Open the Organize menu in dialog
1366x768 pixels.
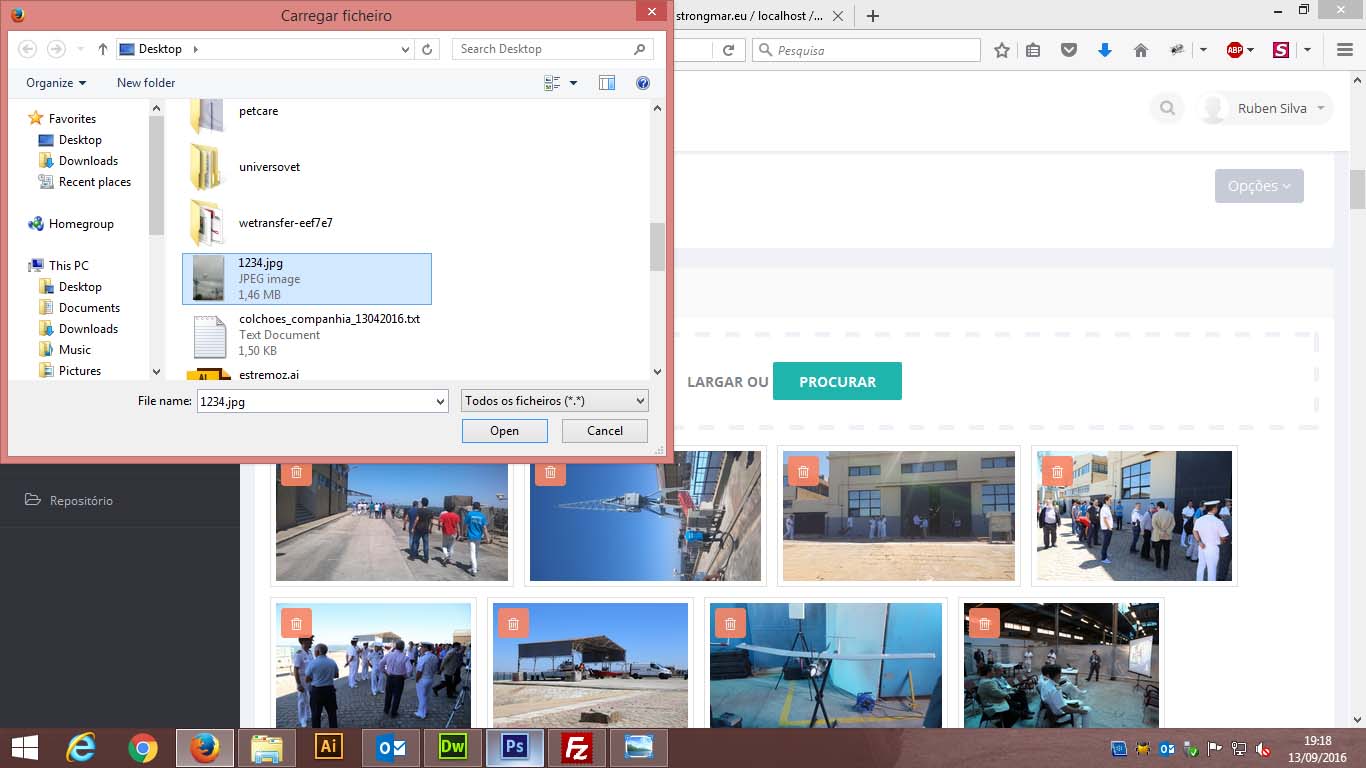56,83
